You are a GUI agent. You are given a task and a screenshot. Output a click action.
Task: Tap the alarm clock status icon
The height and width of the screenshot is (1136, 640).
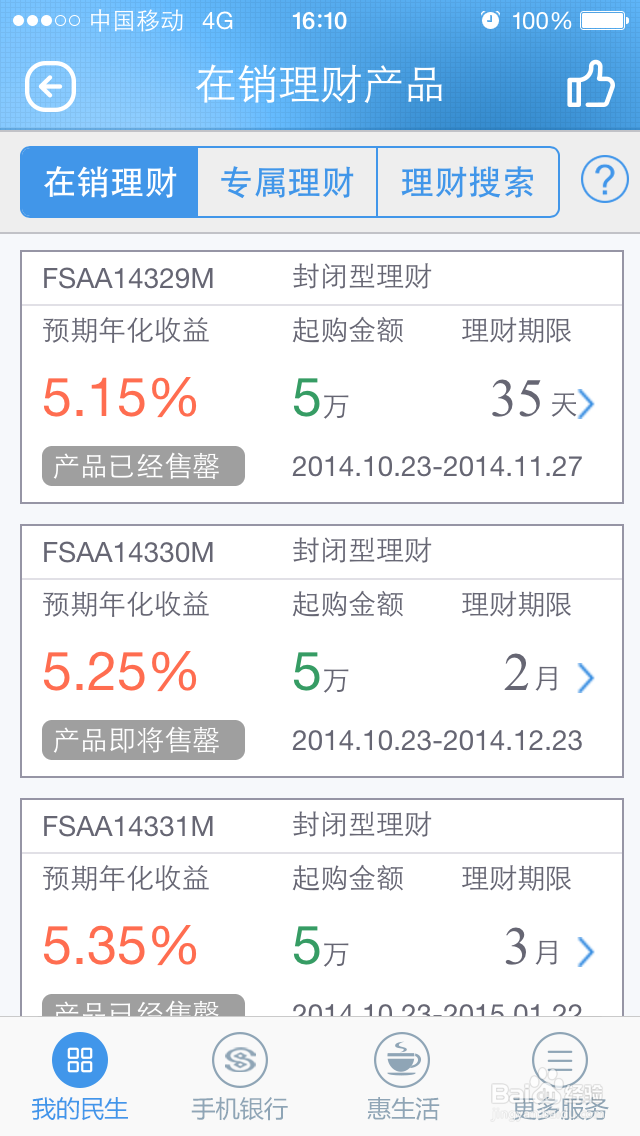(491, 20)
